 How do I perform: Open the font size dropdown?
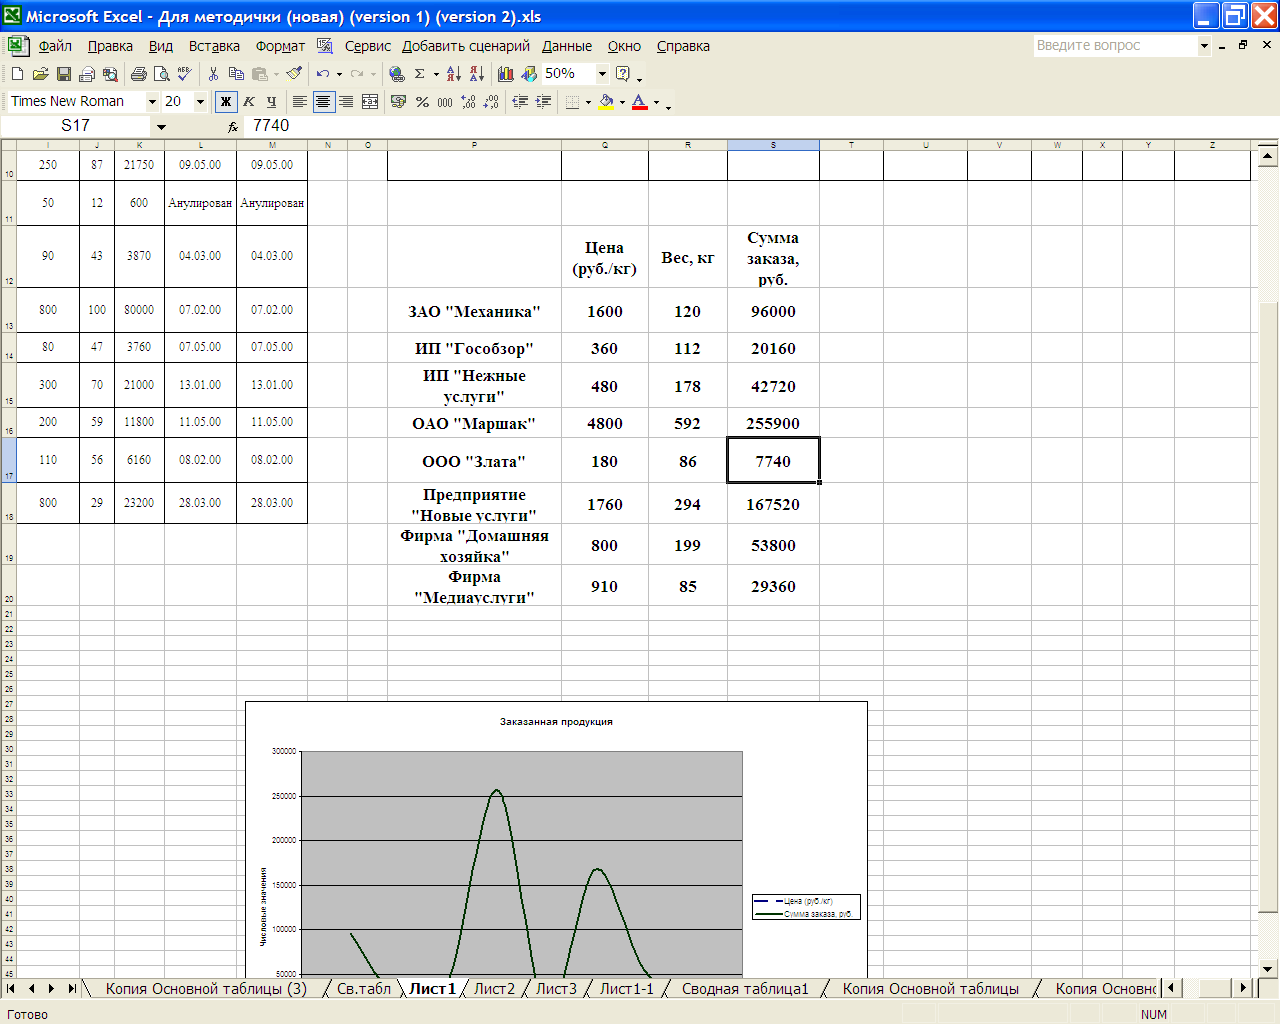point(200,101)
